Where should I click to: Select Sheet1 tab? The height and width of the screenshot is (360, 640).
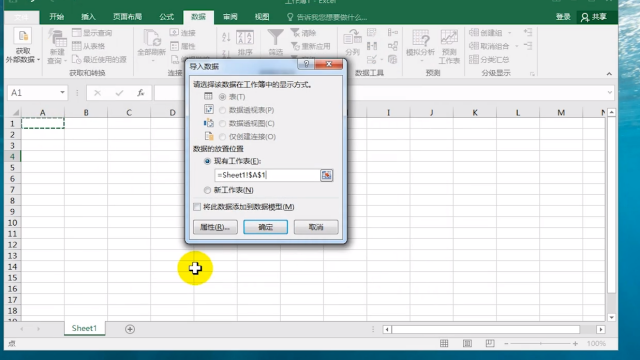(84, 328)
